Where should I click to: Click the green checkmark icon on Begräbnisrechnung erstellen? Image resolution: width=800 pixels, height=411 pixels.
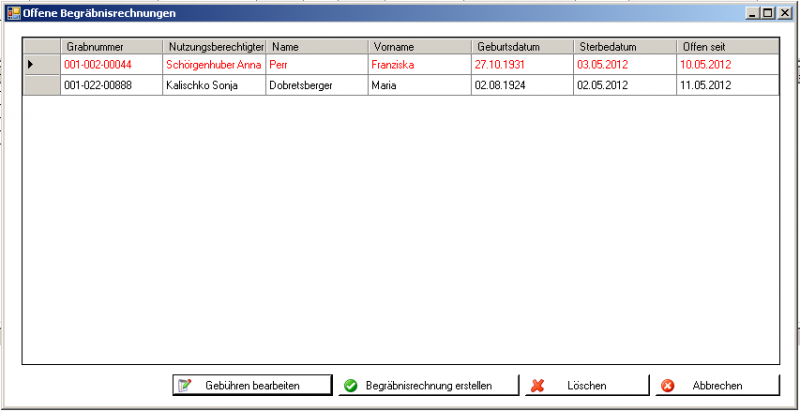[350, 386]
